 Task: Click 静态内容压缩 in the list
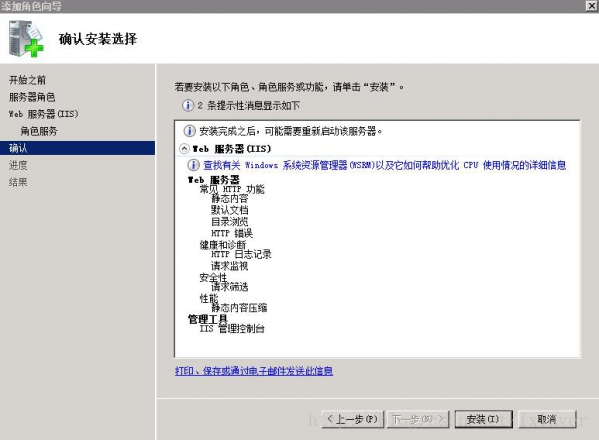pos(239,307)
